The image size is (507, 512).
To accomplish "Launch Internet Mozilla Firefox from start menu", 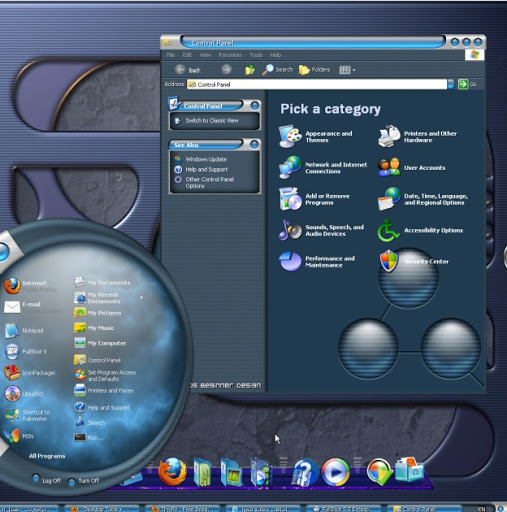I will click(x=31, y=286).
